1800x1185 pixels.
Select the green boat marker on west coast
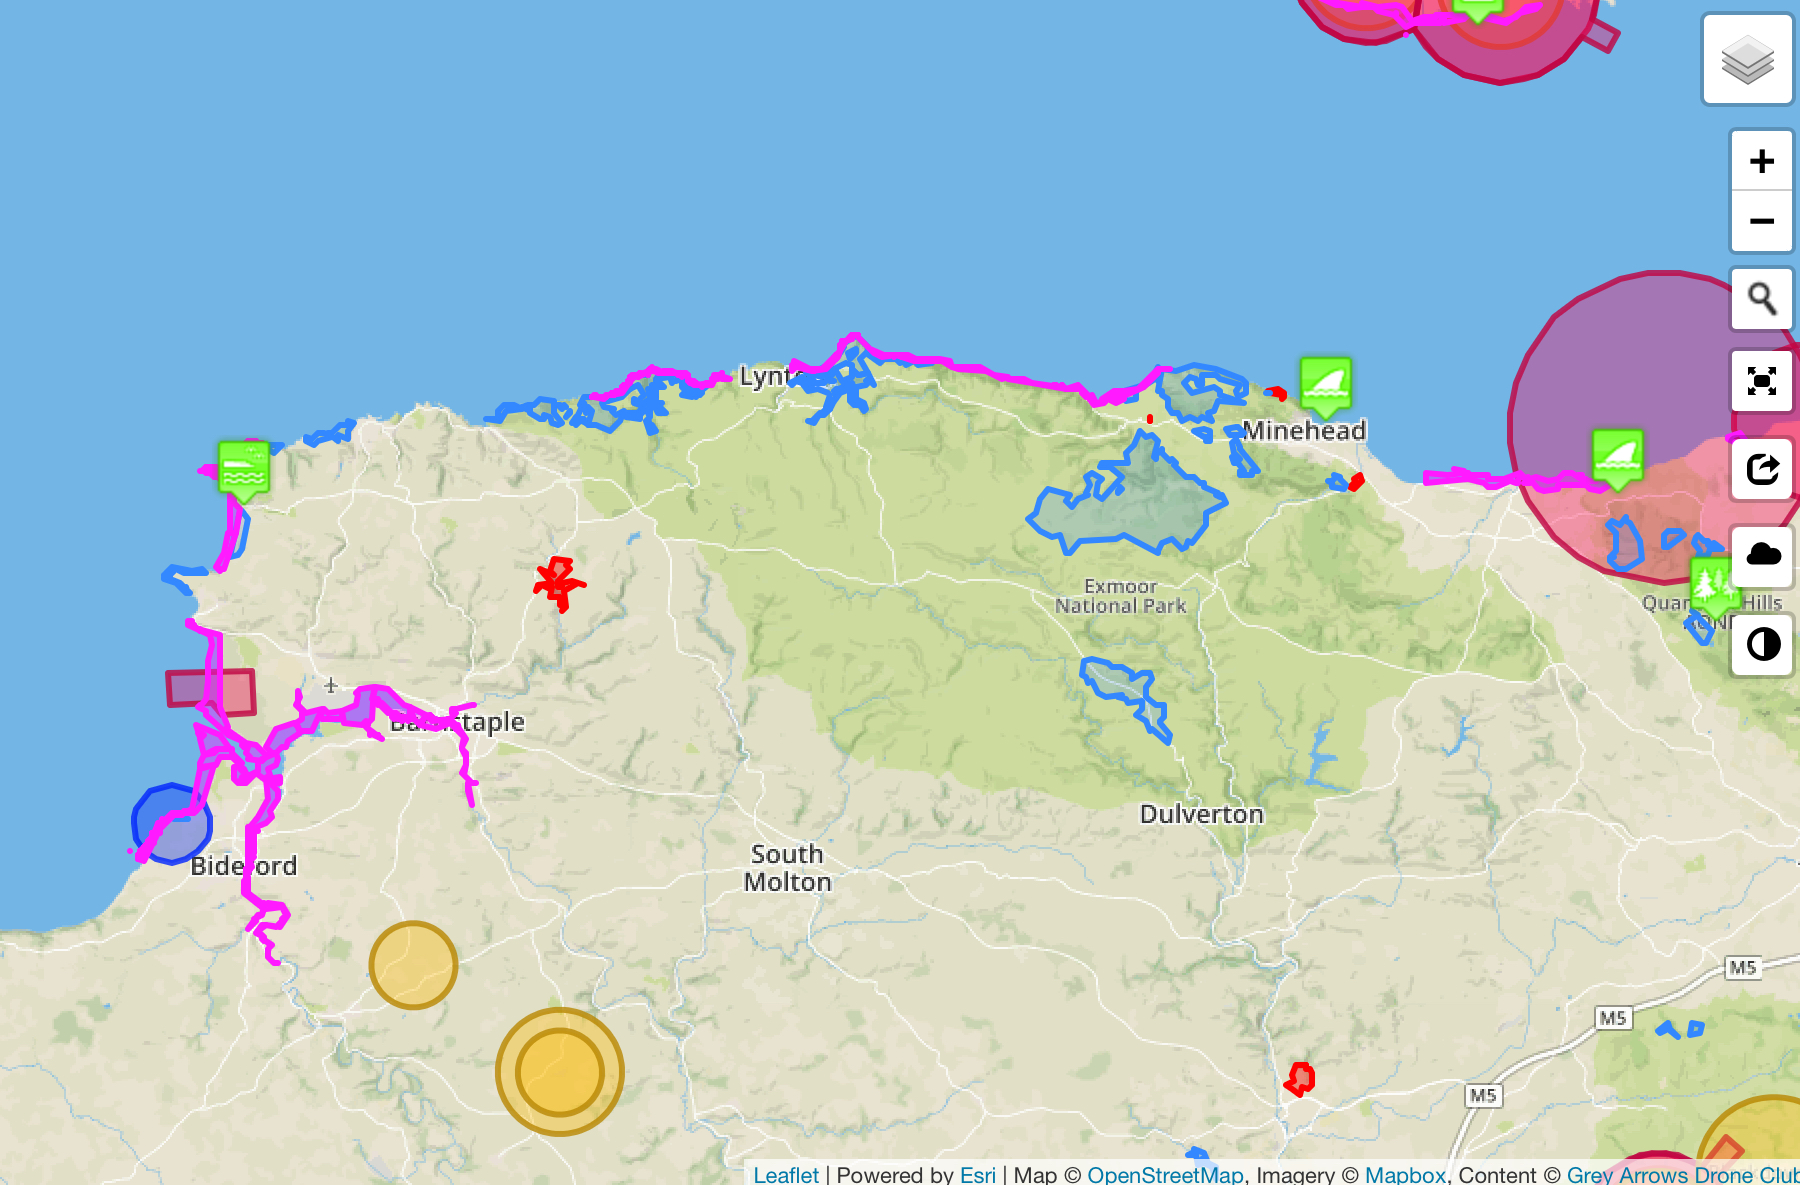(x=243, y=467)
